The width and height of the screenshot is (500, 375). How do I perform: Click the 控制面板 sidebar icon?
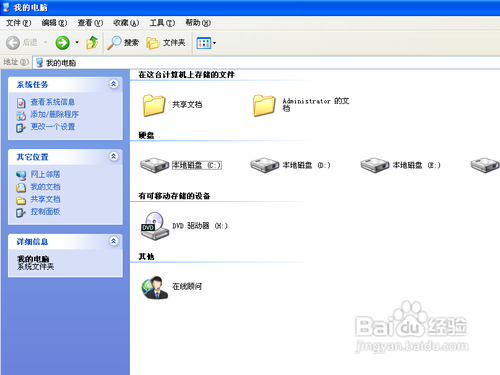click(21, 212)
